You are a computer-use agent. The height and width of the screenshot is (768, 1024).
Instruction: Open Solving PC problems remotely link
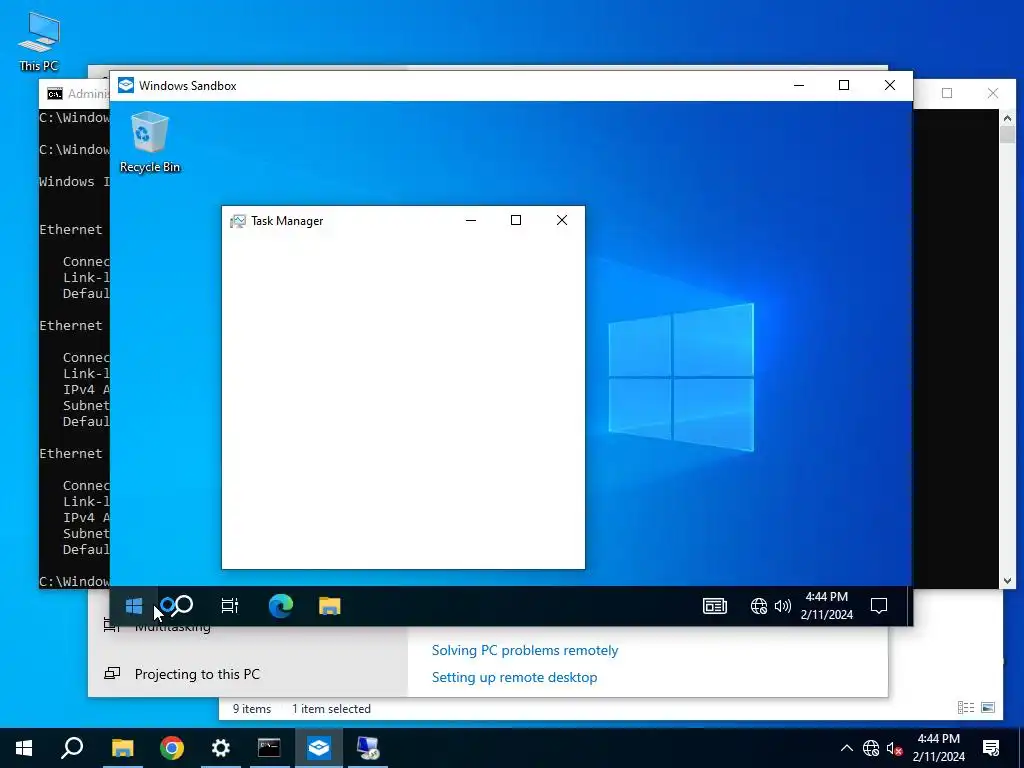[525, 650]
